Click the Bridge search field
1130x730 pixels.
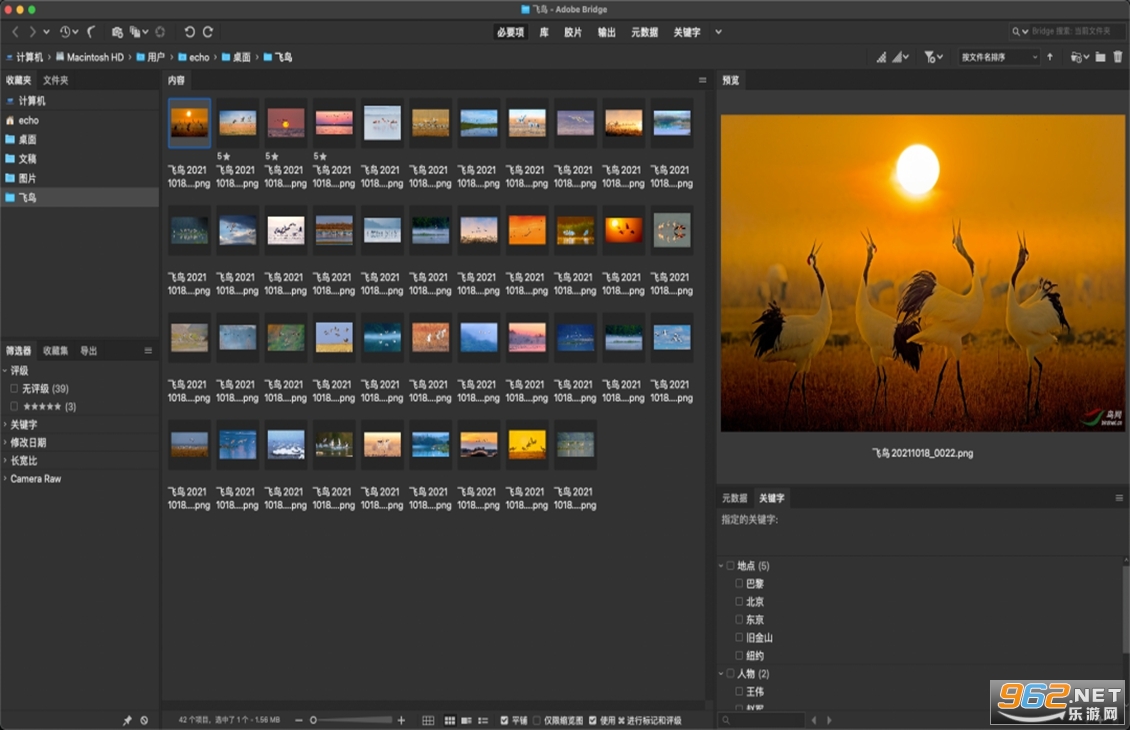(1074, 31)
